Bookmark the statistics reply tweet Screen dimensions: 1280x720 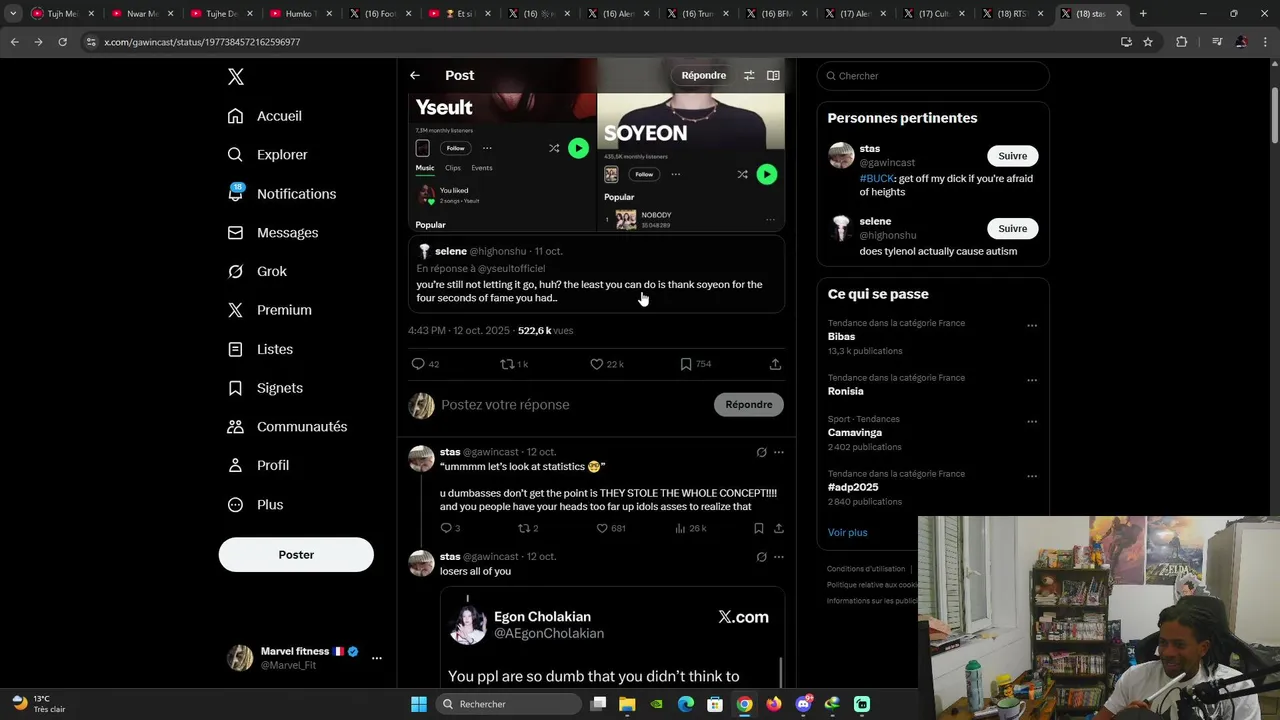click(x=759, y=528)
